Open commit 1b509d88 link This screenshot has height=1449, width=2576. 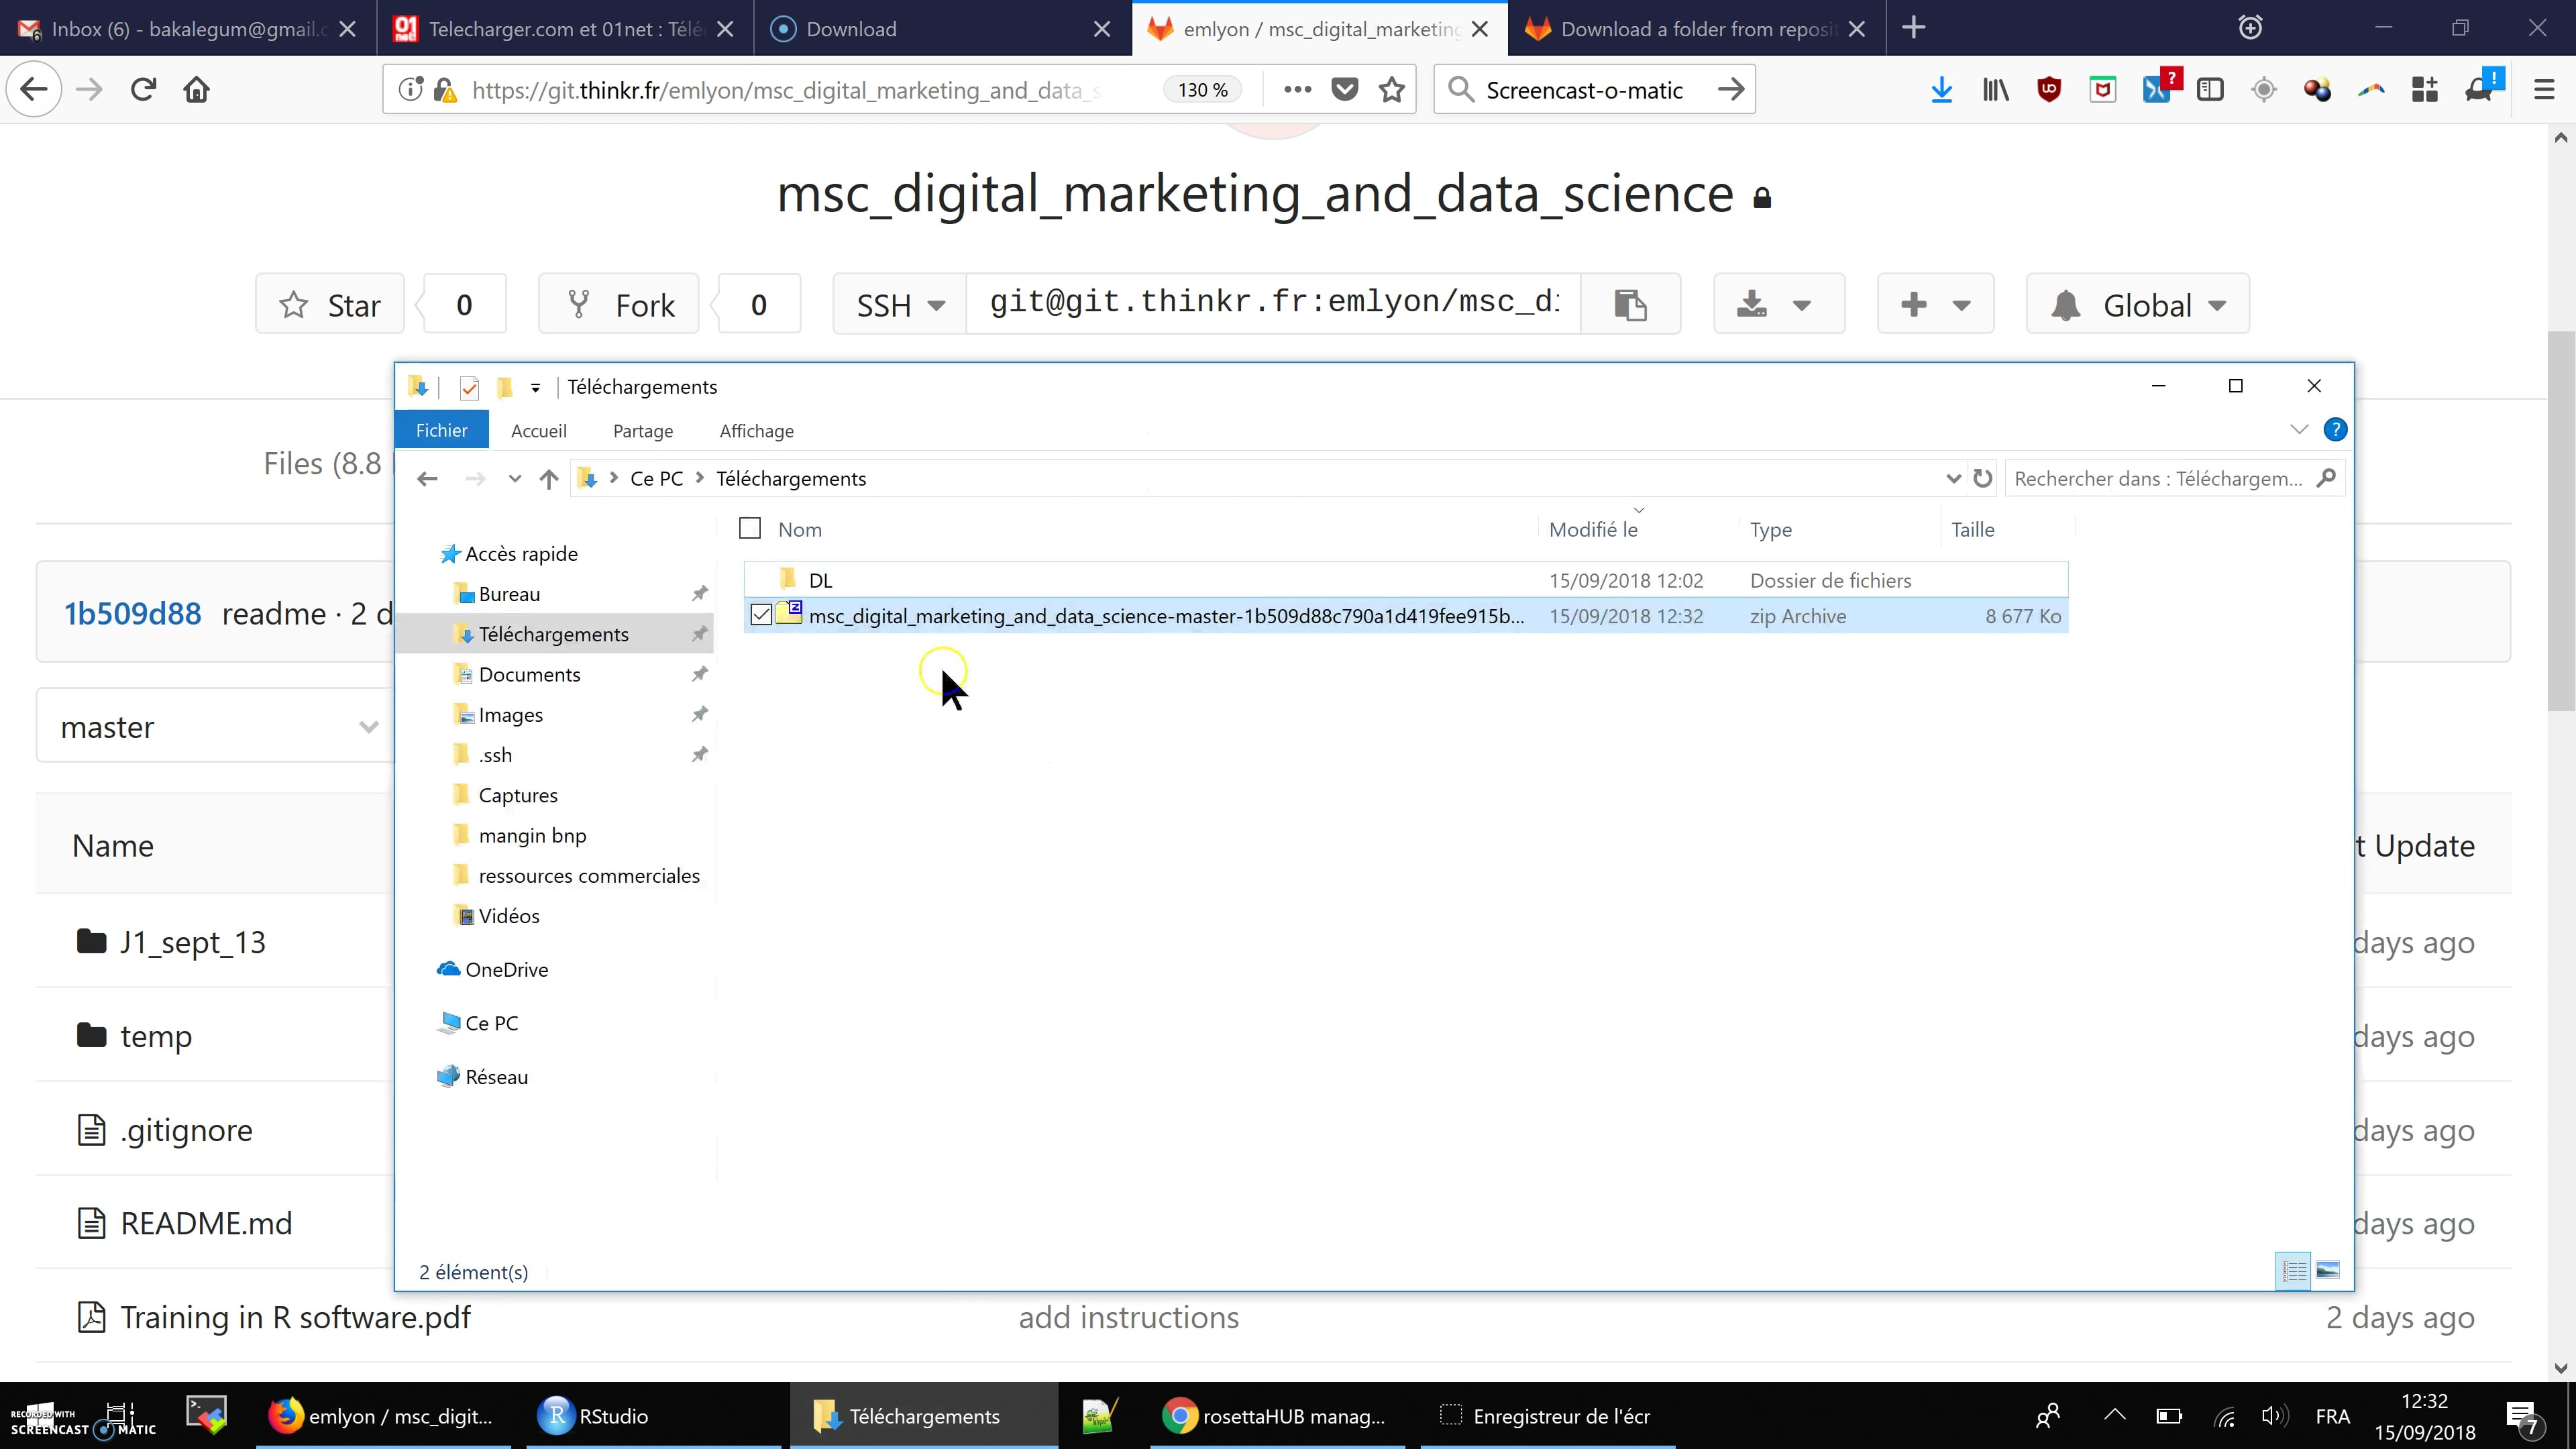(x=132, y=613)
